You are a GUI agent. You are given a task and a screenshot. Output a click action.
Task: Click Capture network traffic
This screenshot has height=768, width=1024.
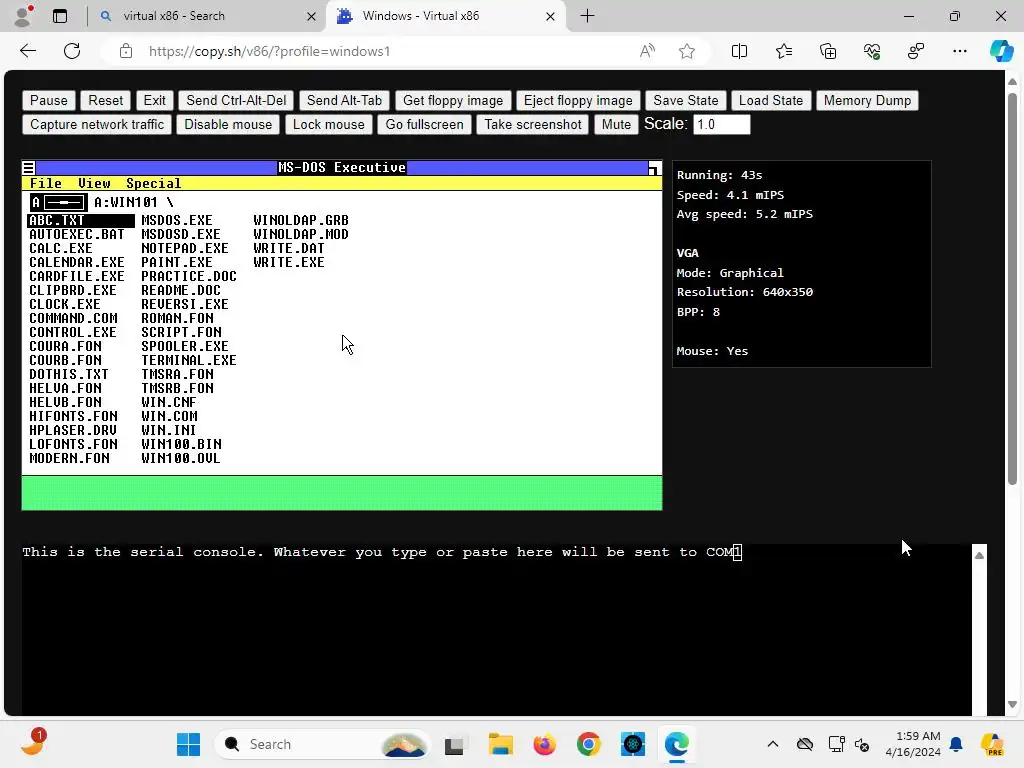(x=97, y=125)
